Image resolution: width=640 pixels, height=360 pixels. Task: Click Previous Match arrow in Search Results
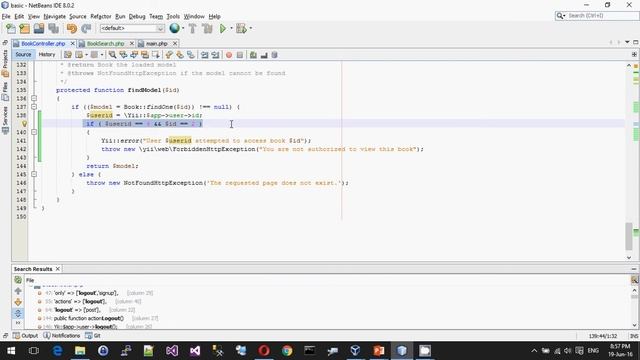[18, 291]
